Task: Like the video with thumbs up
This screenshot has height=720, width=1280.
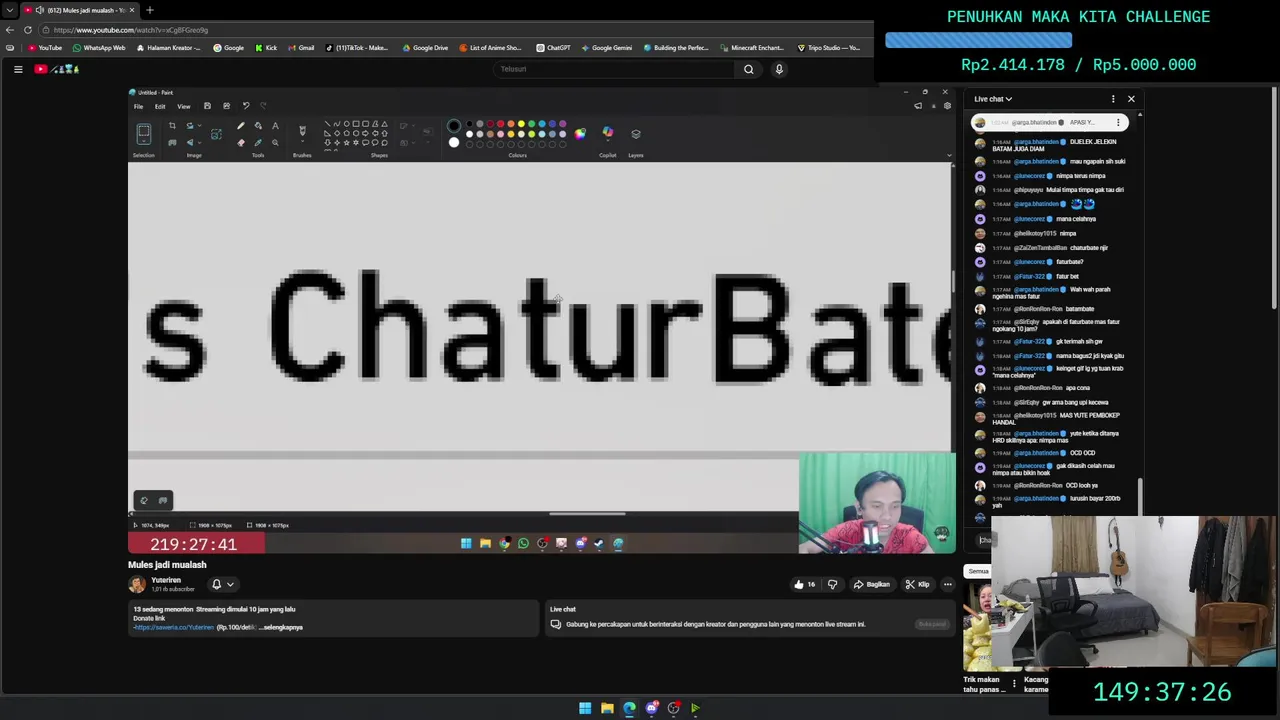Action: click(805, 584)
